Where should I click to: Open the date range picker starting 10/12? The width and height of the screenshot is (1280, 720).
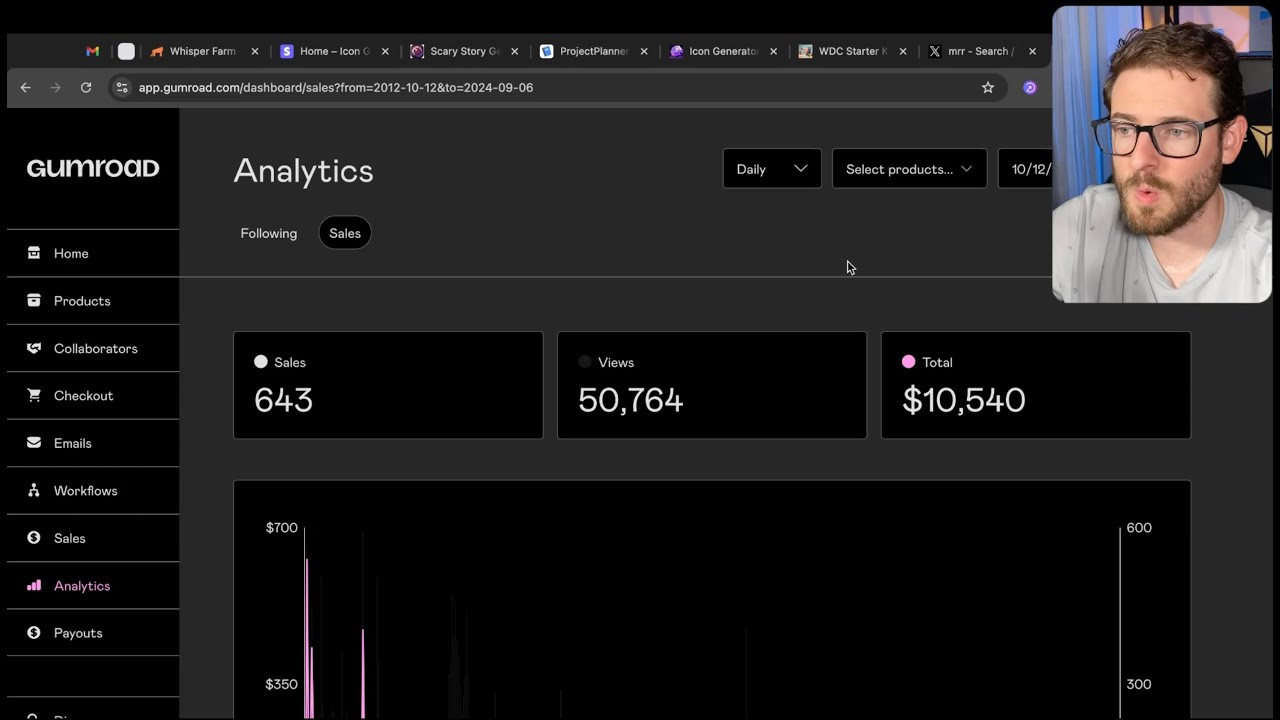[x=1025, y=169]
